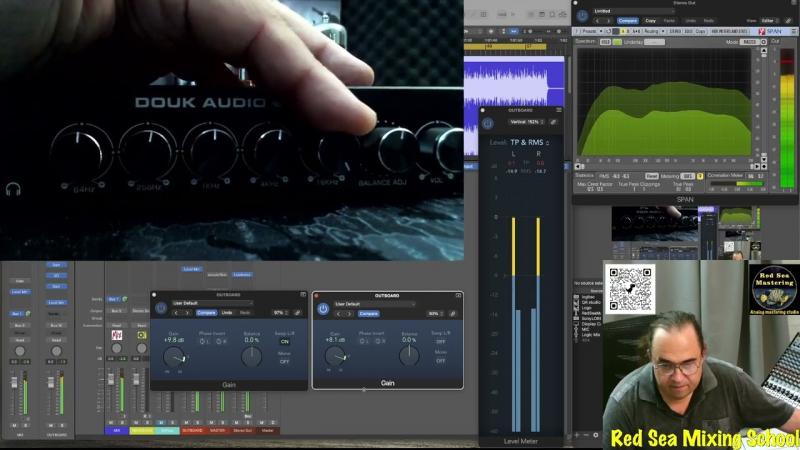Toggle power button in left OUTBOARD Gain plugin
The width and height of the screenshot is (800, 450).
tap(161, 308)
